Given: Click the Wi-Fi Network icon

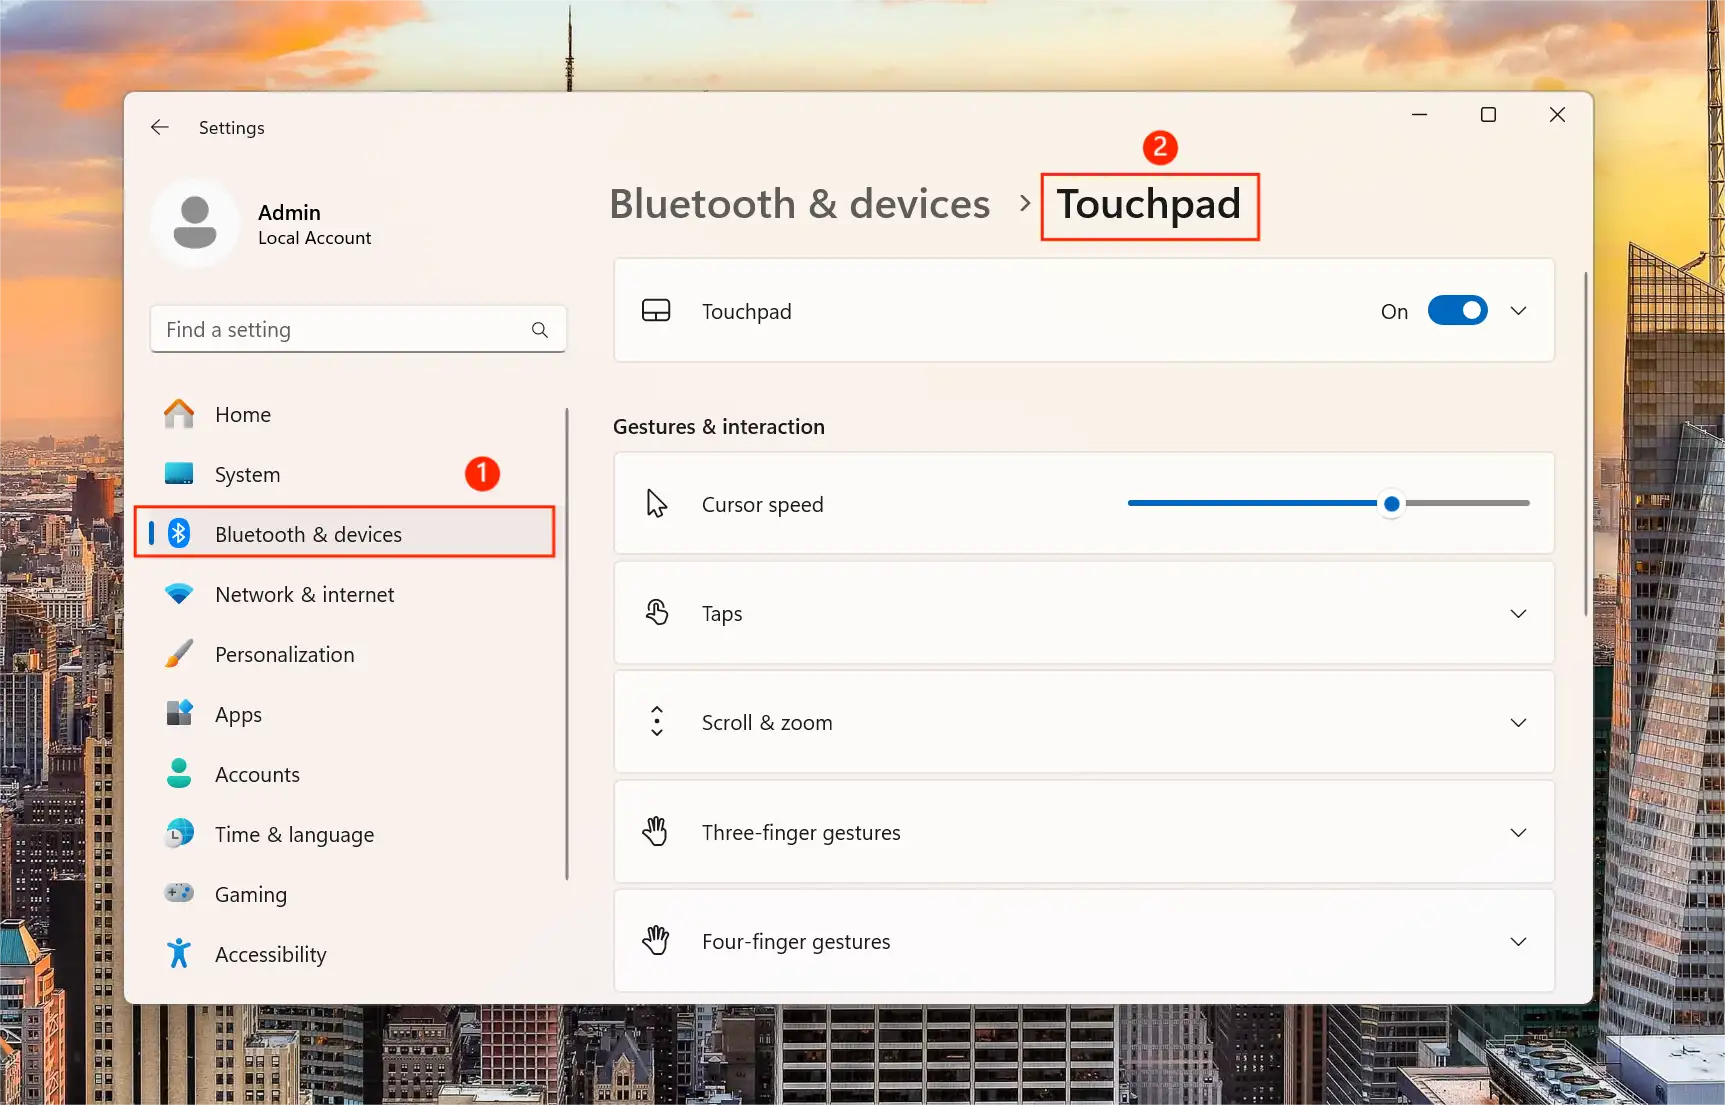Looking at the screenshot, I should (x=179, y=594).
